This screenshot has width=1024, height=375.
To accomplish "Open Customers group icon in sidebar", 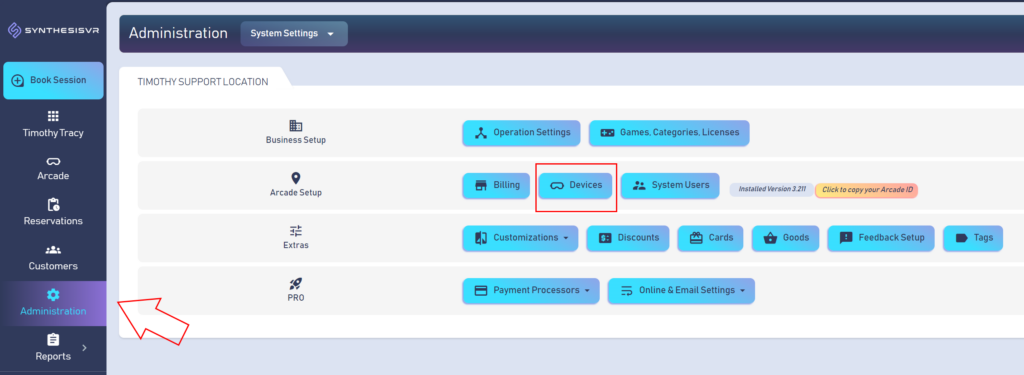I will tap(53, 250).
